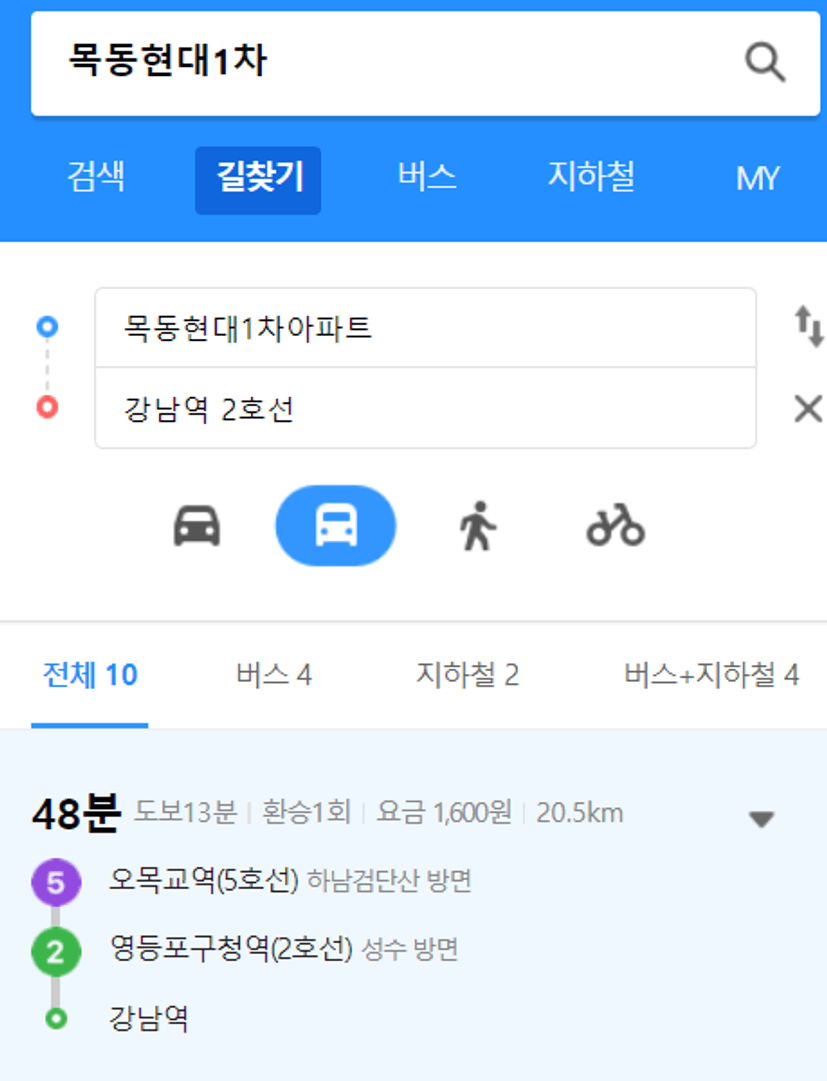Click the green arrival dot for 강남역
This screenshot has height=1081, width=827.
coord(56,1018)
